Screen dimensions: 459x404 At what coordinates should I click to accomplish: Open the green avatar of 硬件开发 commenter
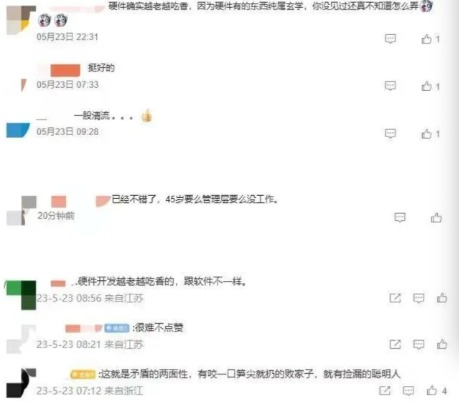[x=21, y=295]
